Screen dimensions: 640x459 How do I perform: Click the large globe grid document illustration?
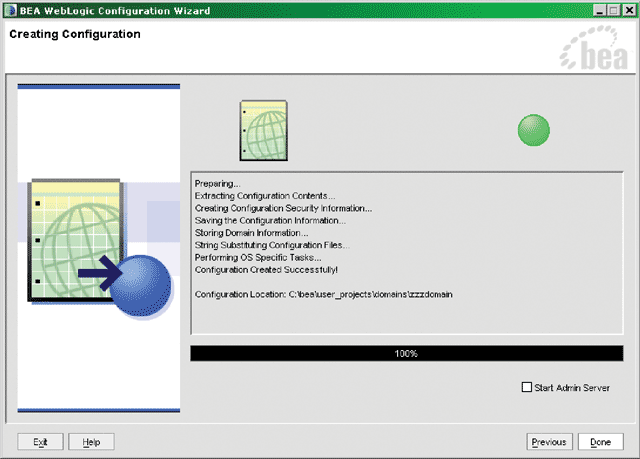pos(72,240)
